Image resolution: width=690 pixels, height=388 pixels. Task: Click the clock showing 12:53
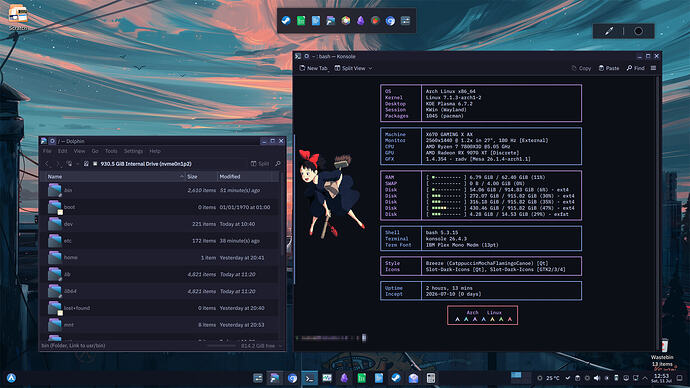click(661, 378)
